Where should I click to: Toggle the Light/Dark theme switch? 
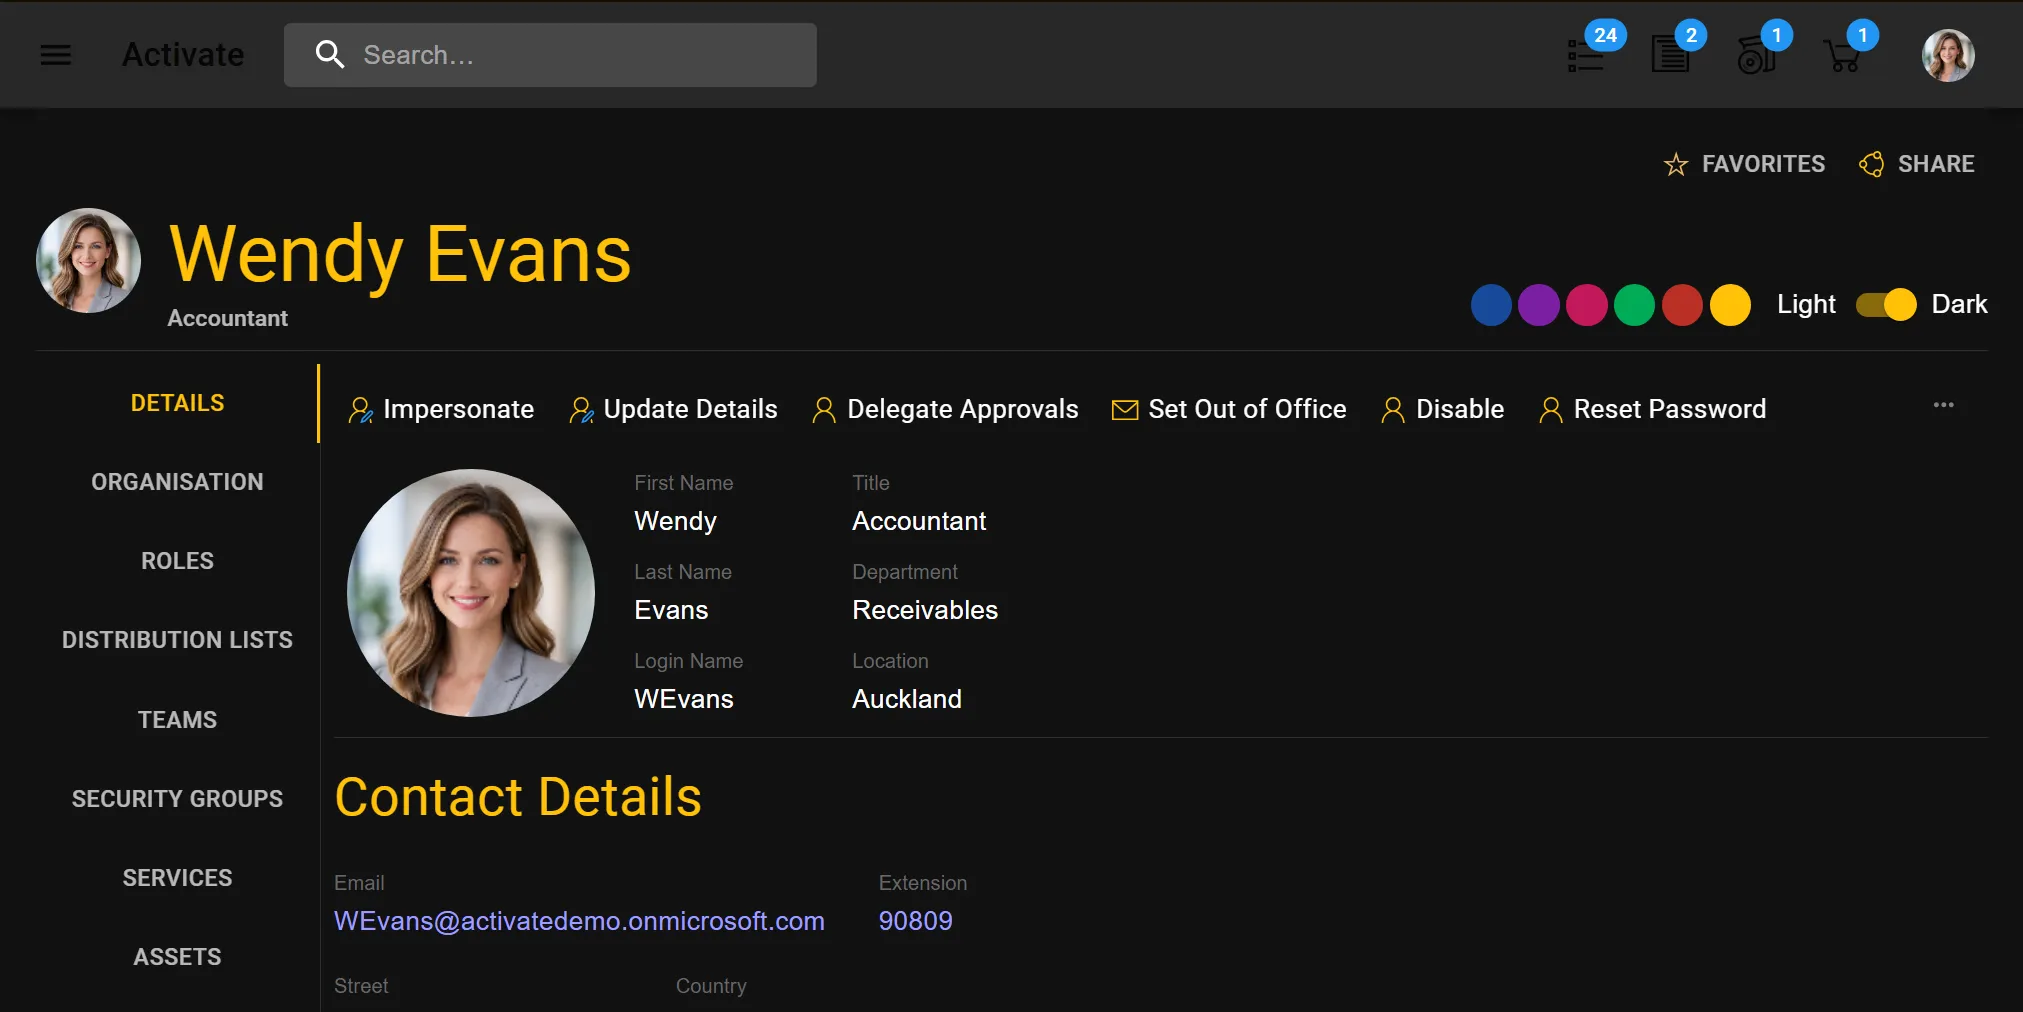pyautogui.click(x=1885, y=305)
